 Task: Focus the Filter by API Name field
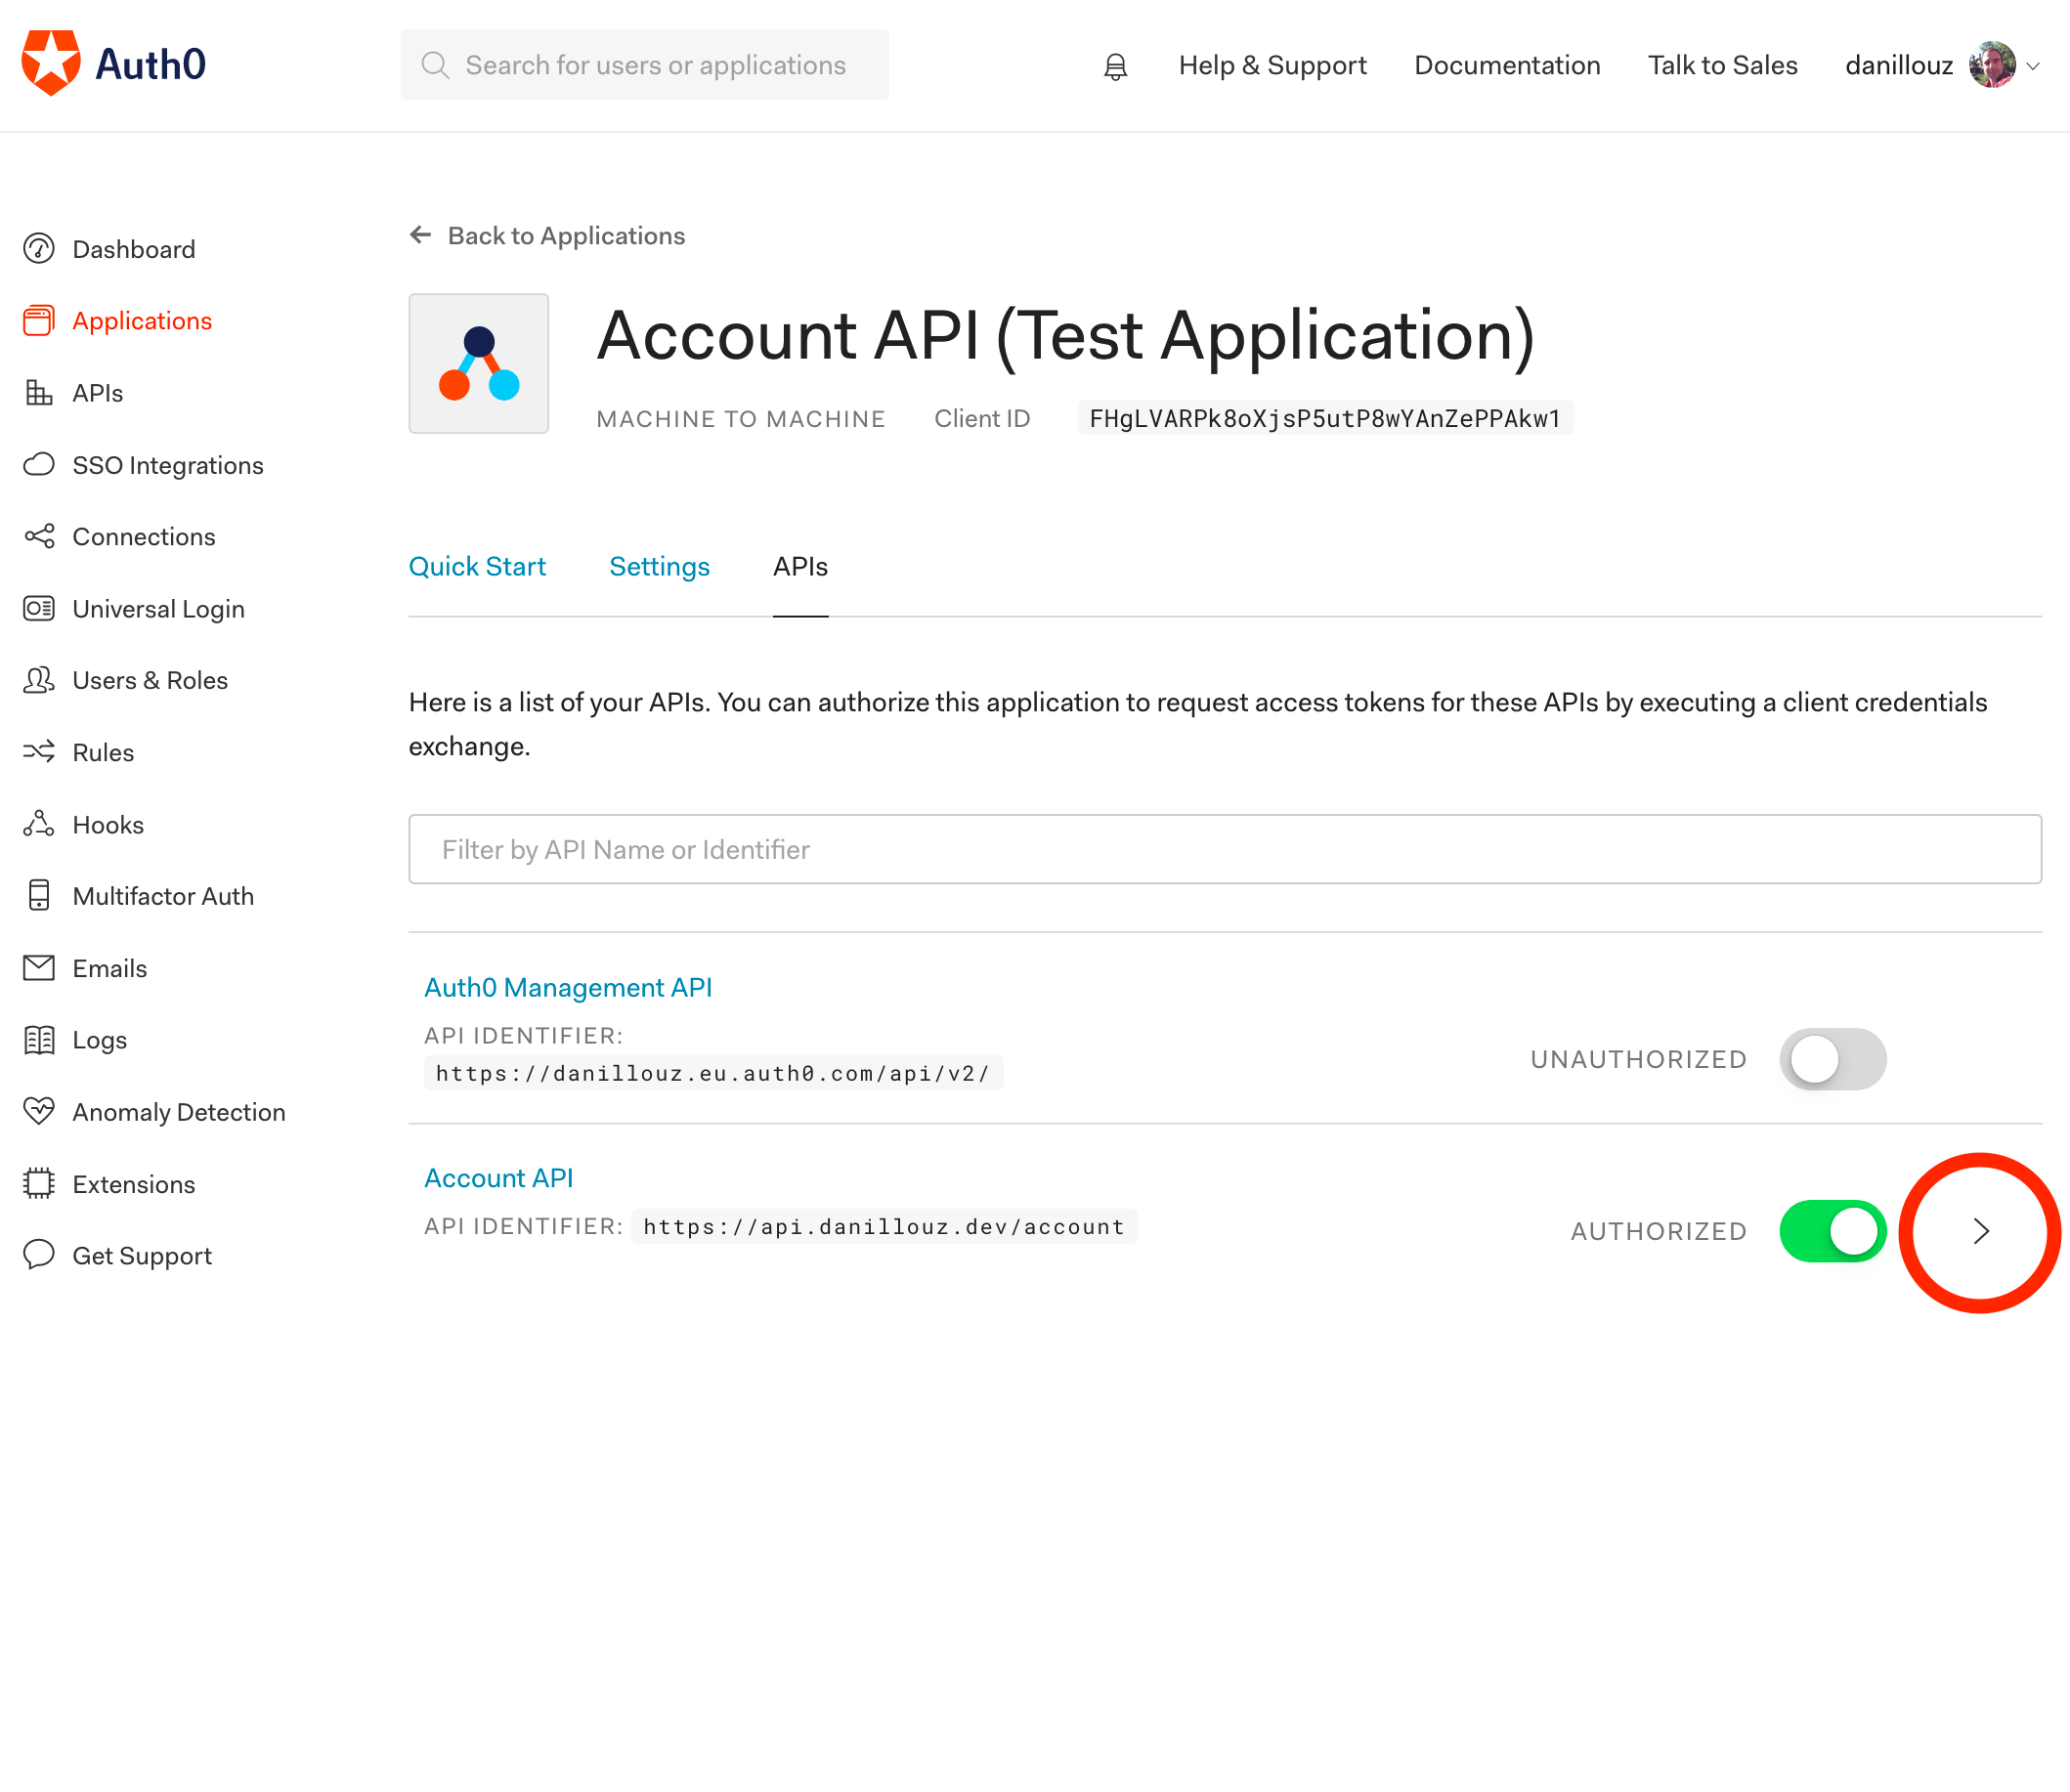tap(1224, 849)
